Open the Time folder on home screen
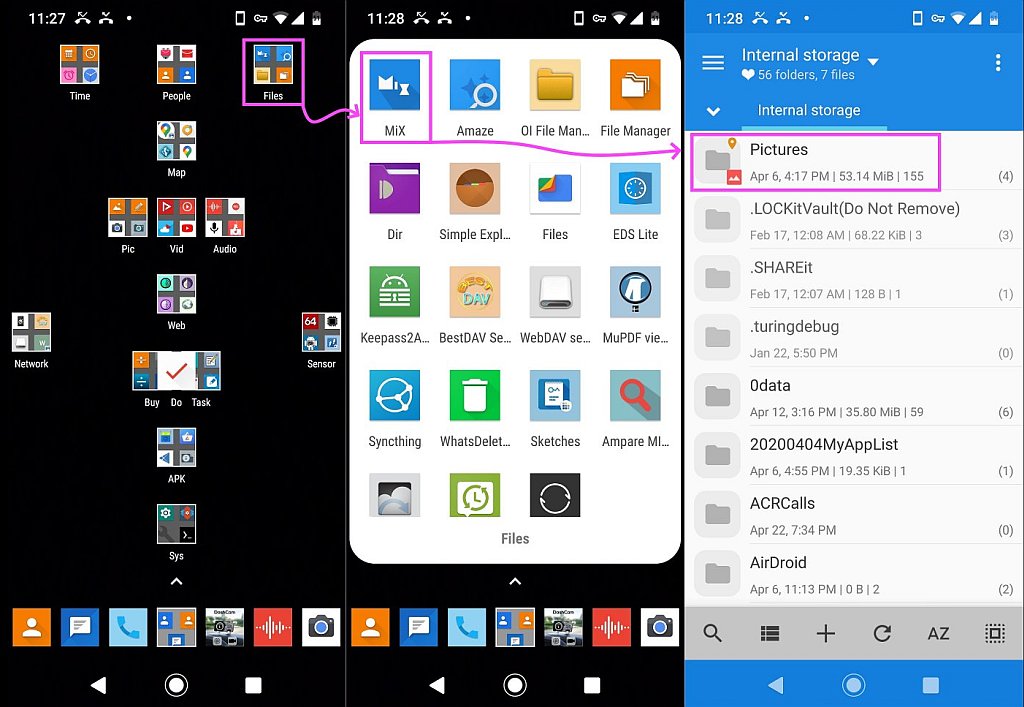The height and width of the screenshot is (707, 1024). pos(80,64)
